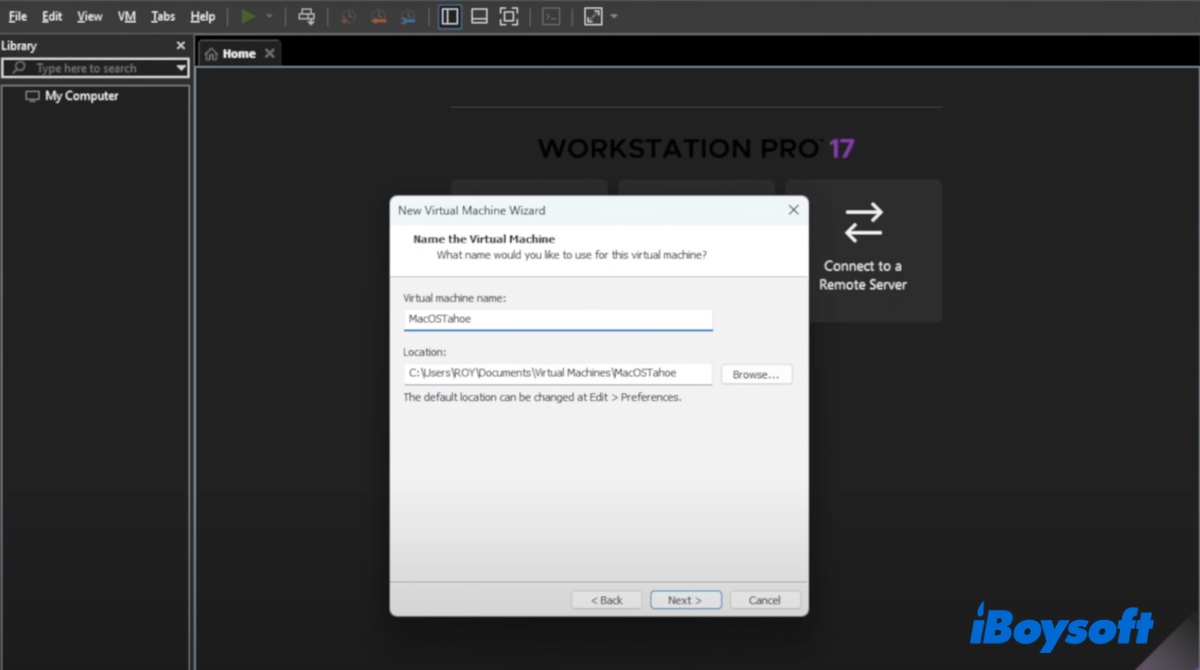Click the Browse button for location
Screen dimensions: 1200x670
point(756,374)
